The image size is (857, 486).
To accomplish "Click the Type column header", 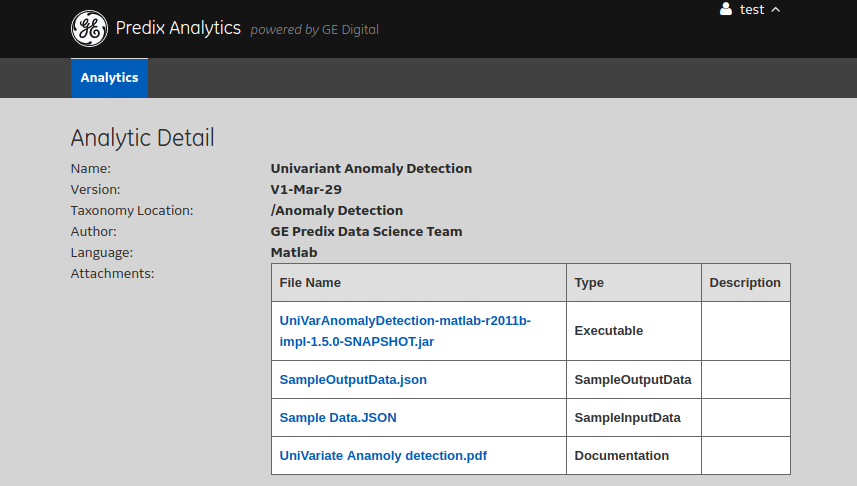I will [x=589, y=283].
